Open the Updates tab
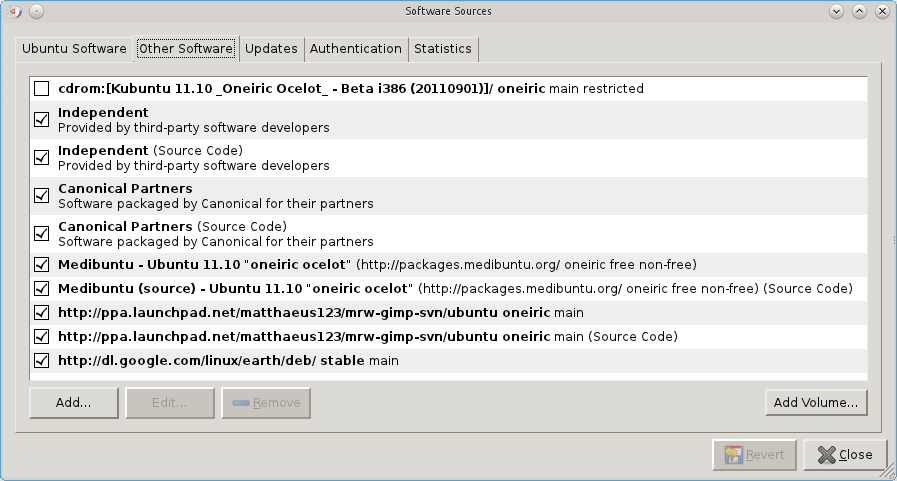The image size is (897, 481). (x=271, y=48)
